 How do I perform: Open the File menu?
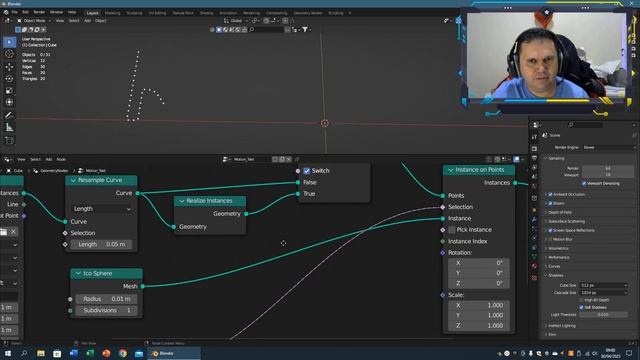click(x=15, y=12)
